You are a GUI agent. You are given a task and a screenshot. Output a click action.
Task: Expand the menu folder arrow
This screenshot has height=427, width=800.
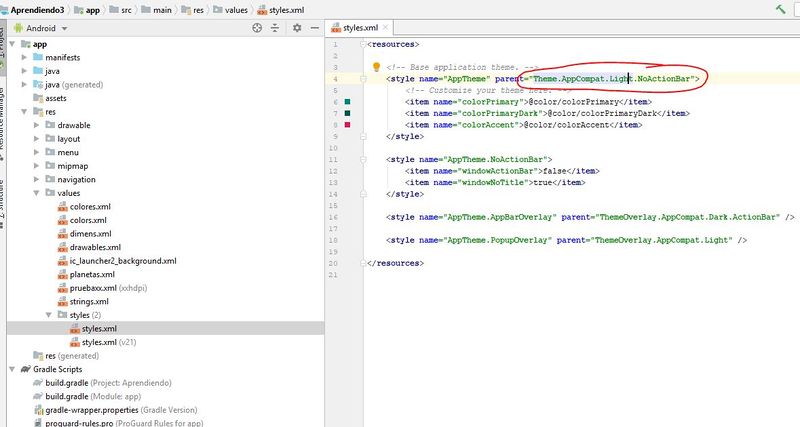tap(36, 152)
